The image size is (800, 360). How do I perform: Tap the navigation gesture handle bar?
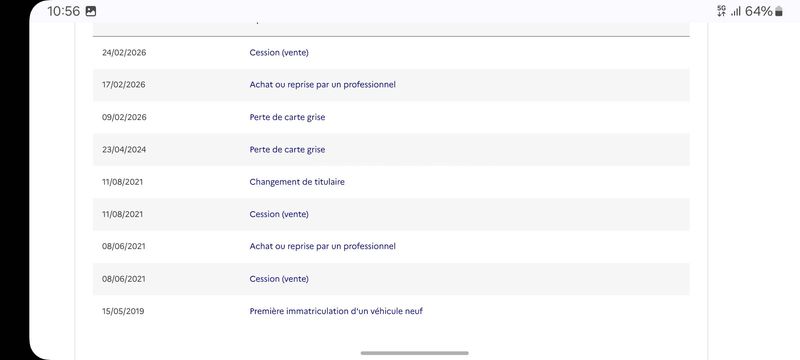point(414,353)
